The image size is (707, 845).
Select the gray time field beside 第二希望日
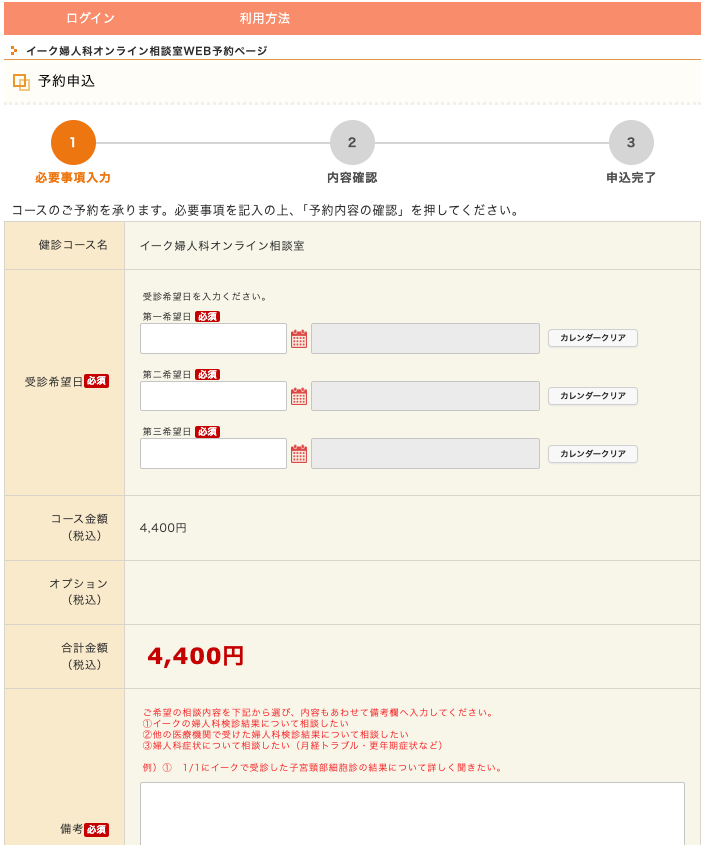pos(425,396)
